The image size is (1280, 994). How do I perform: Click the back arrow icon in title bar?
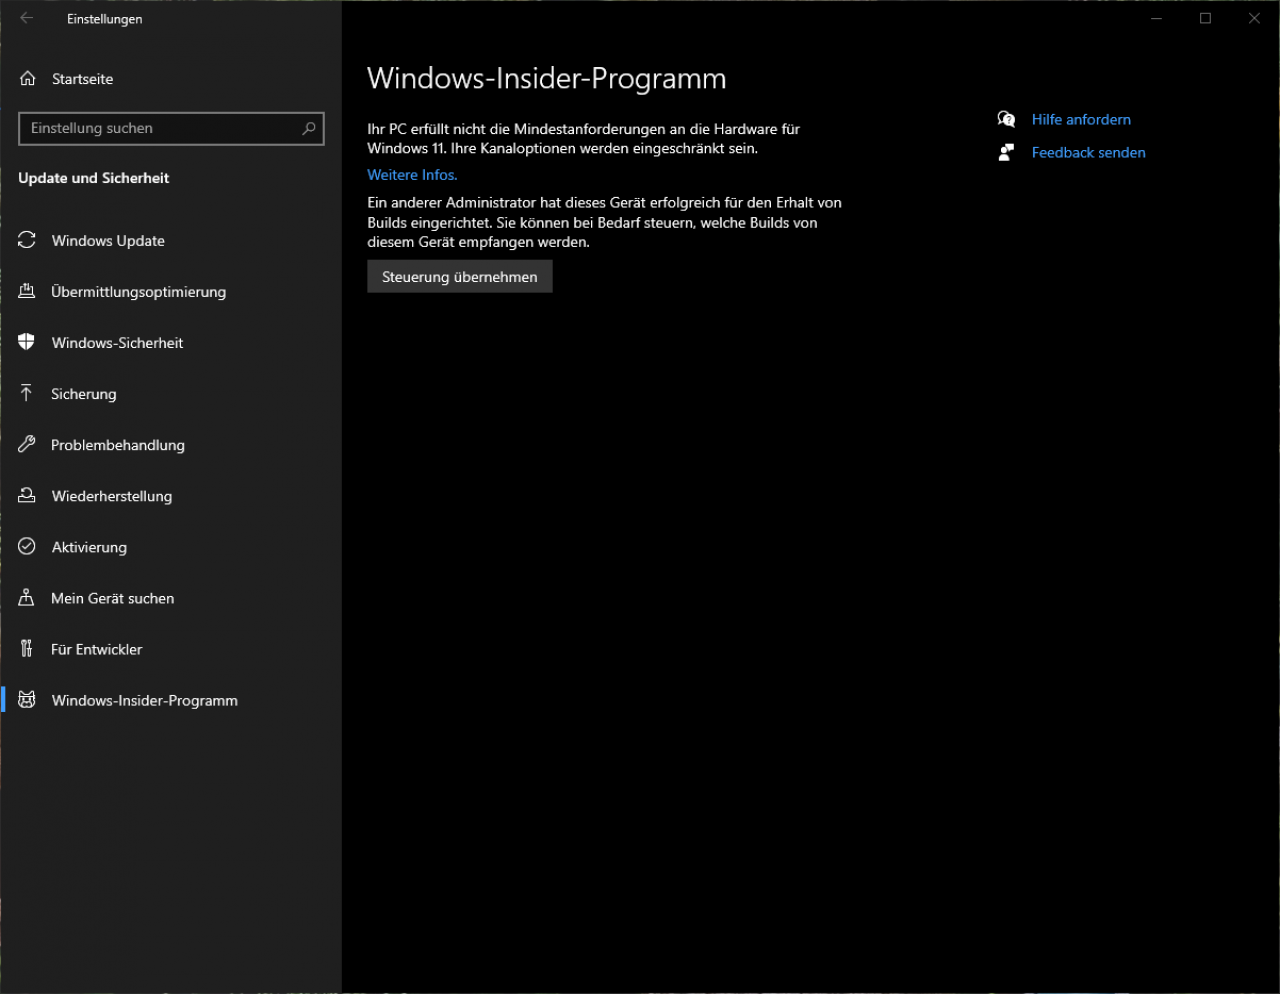tap(26, 18)
